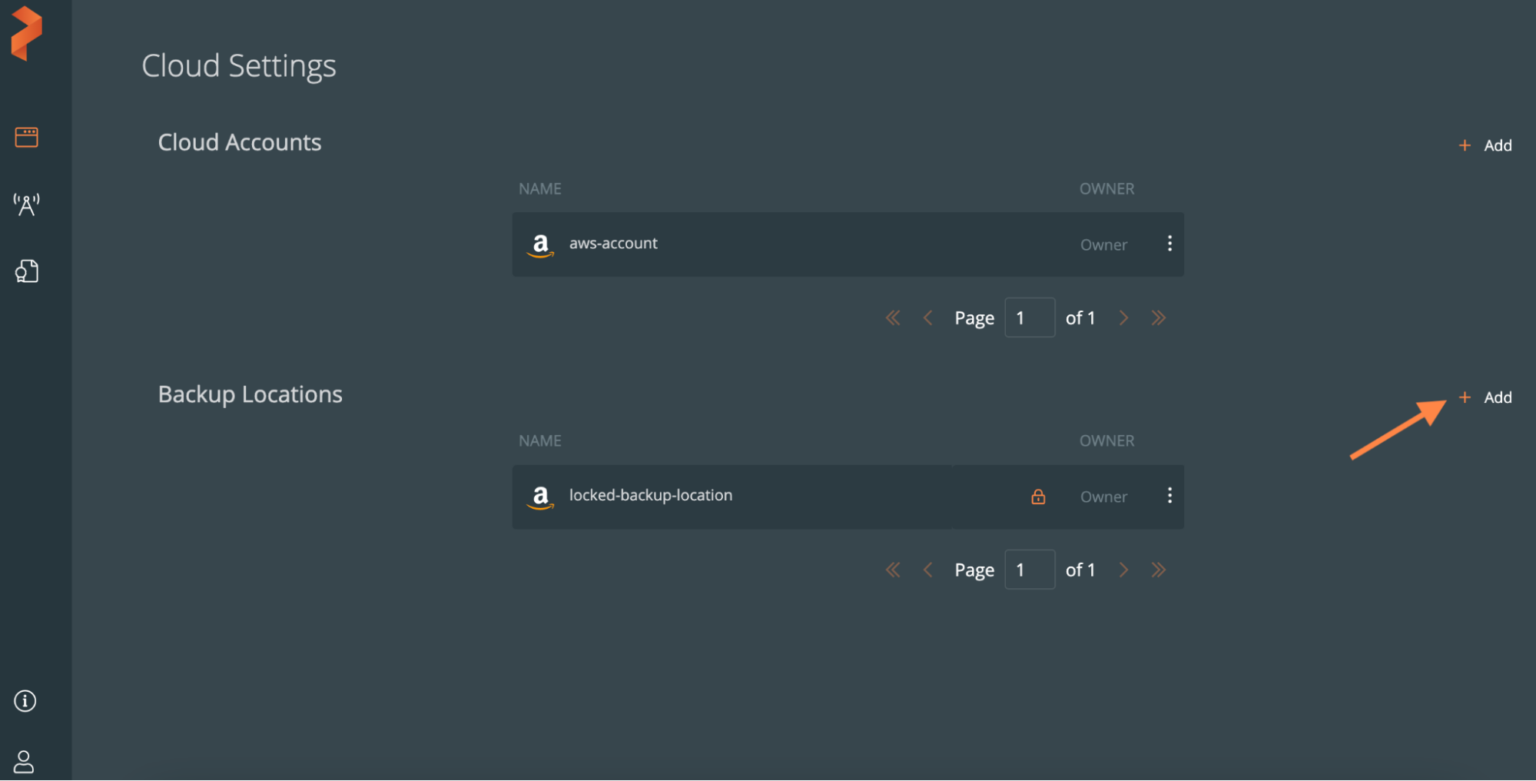
Task: Click the OWNER column header under Backup Locations
Action: pyautogui.click(x=1107, y=441)
